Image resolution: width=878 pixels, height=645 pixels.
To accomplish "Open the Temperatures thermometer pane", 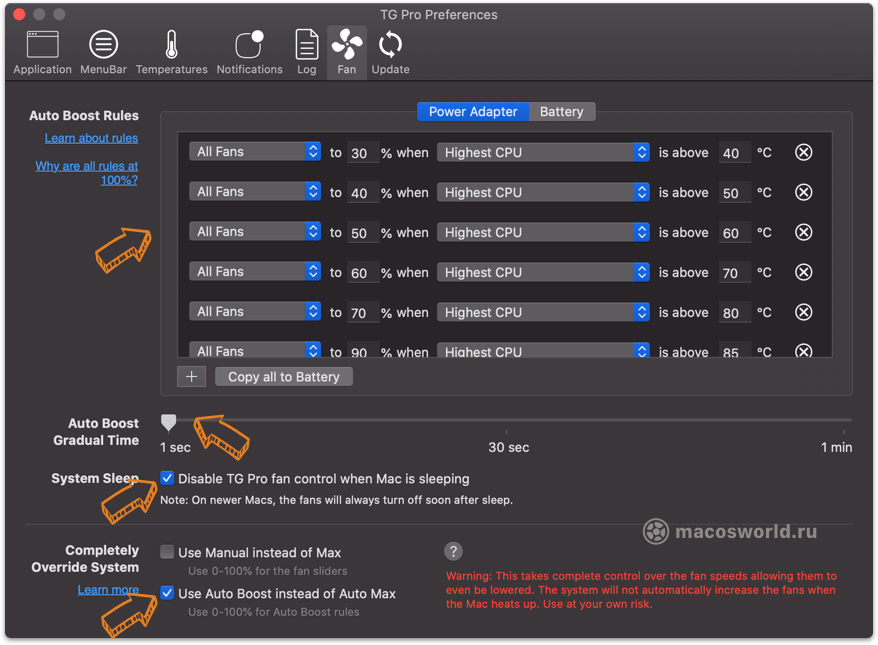I will [171, 52].
